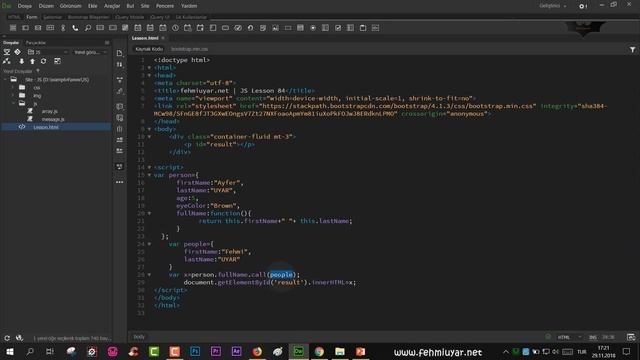
Task: Insert a Time field clock icon
Action: click(x=175, y=28)
